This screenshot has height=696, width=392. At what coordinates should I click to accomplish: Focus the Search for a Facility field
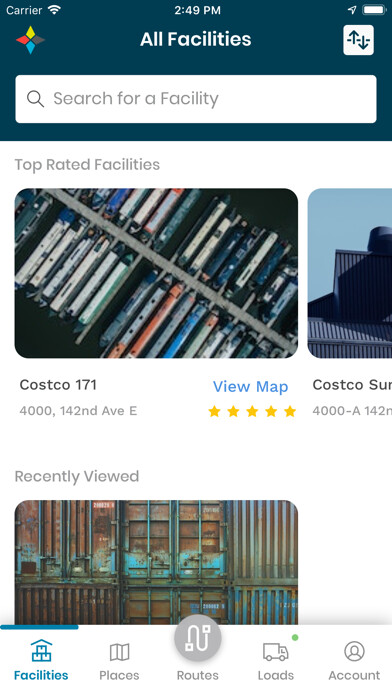click(x=196, y=99)
